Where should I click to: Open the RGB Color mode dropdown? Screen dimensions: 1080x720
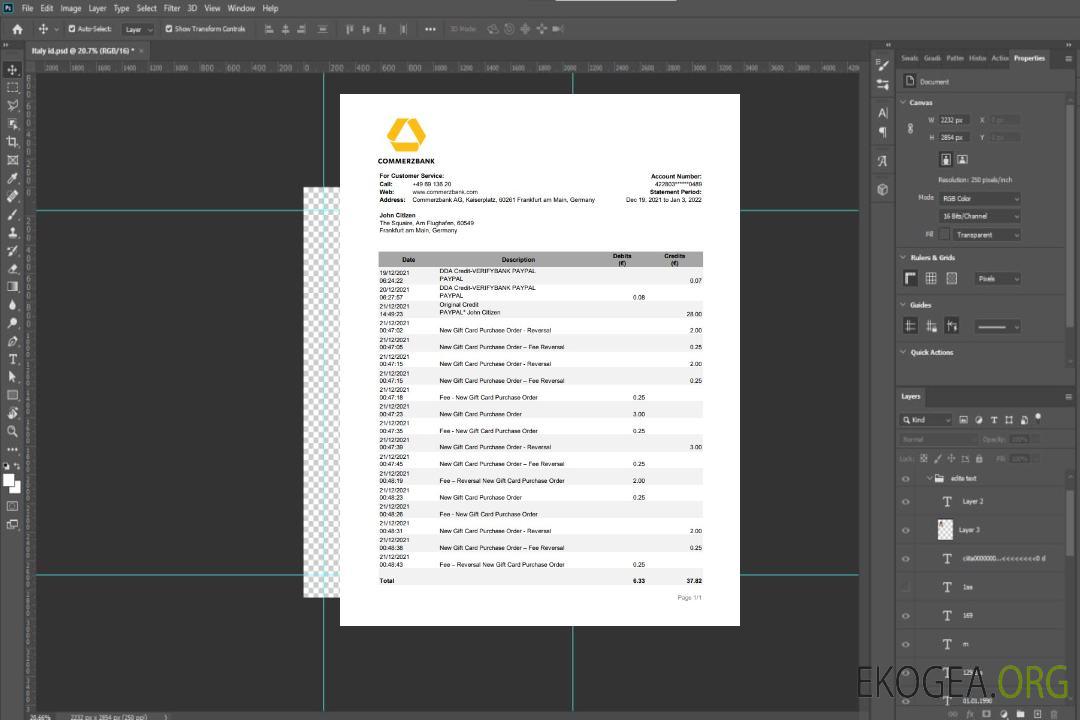pos(980,198)
